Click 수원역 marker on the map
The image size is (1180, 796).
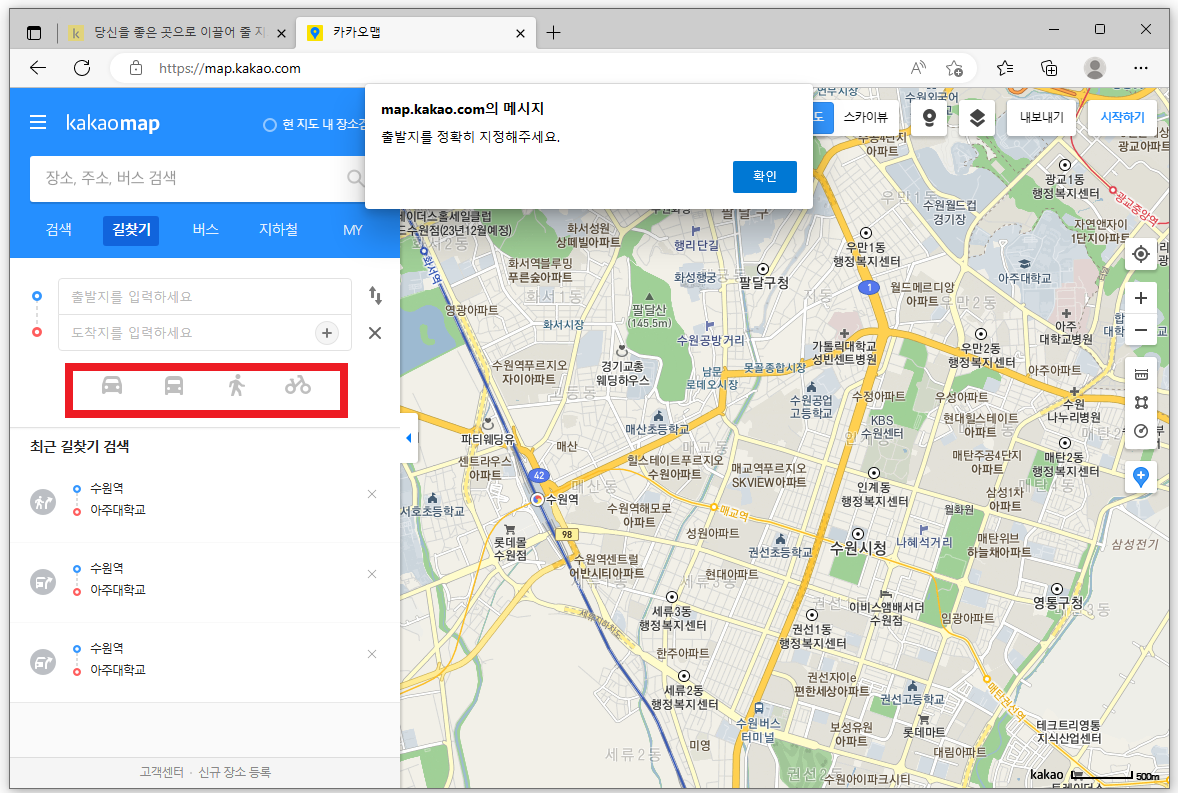click(x=537, y=499)
